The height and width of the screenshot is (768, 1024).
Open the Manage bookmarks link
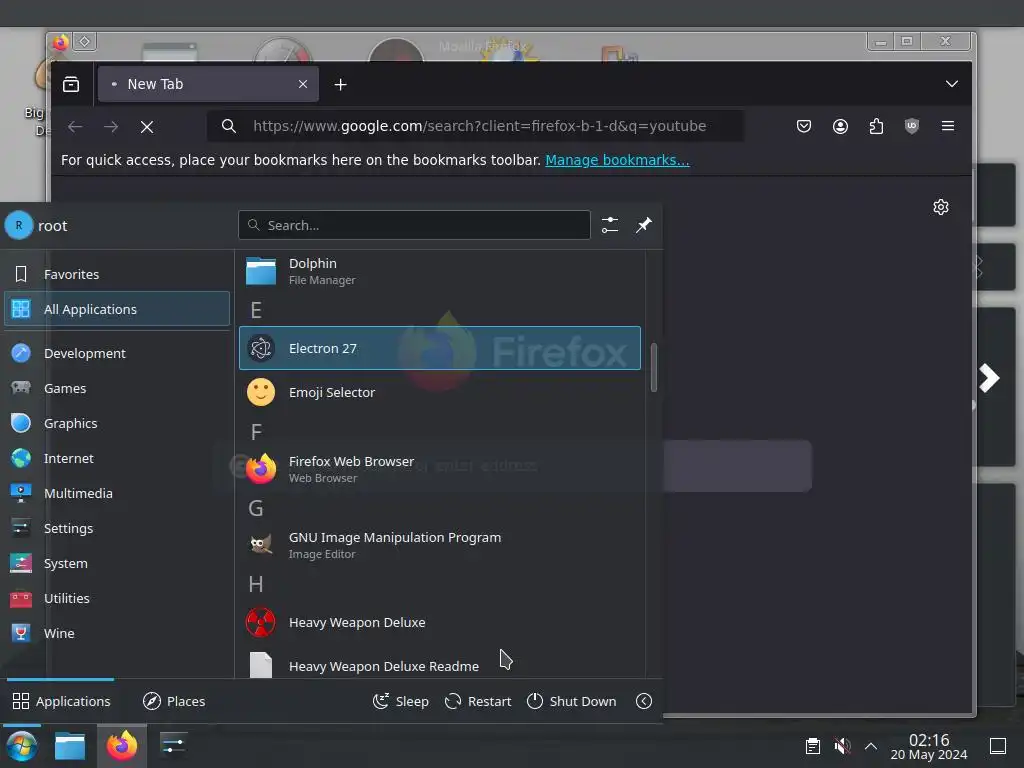tap(617, 160)
